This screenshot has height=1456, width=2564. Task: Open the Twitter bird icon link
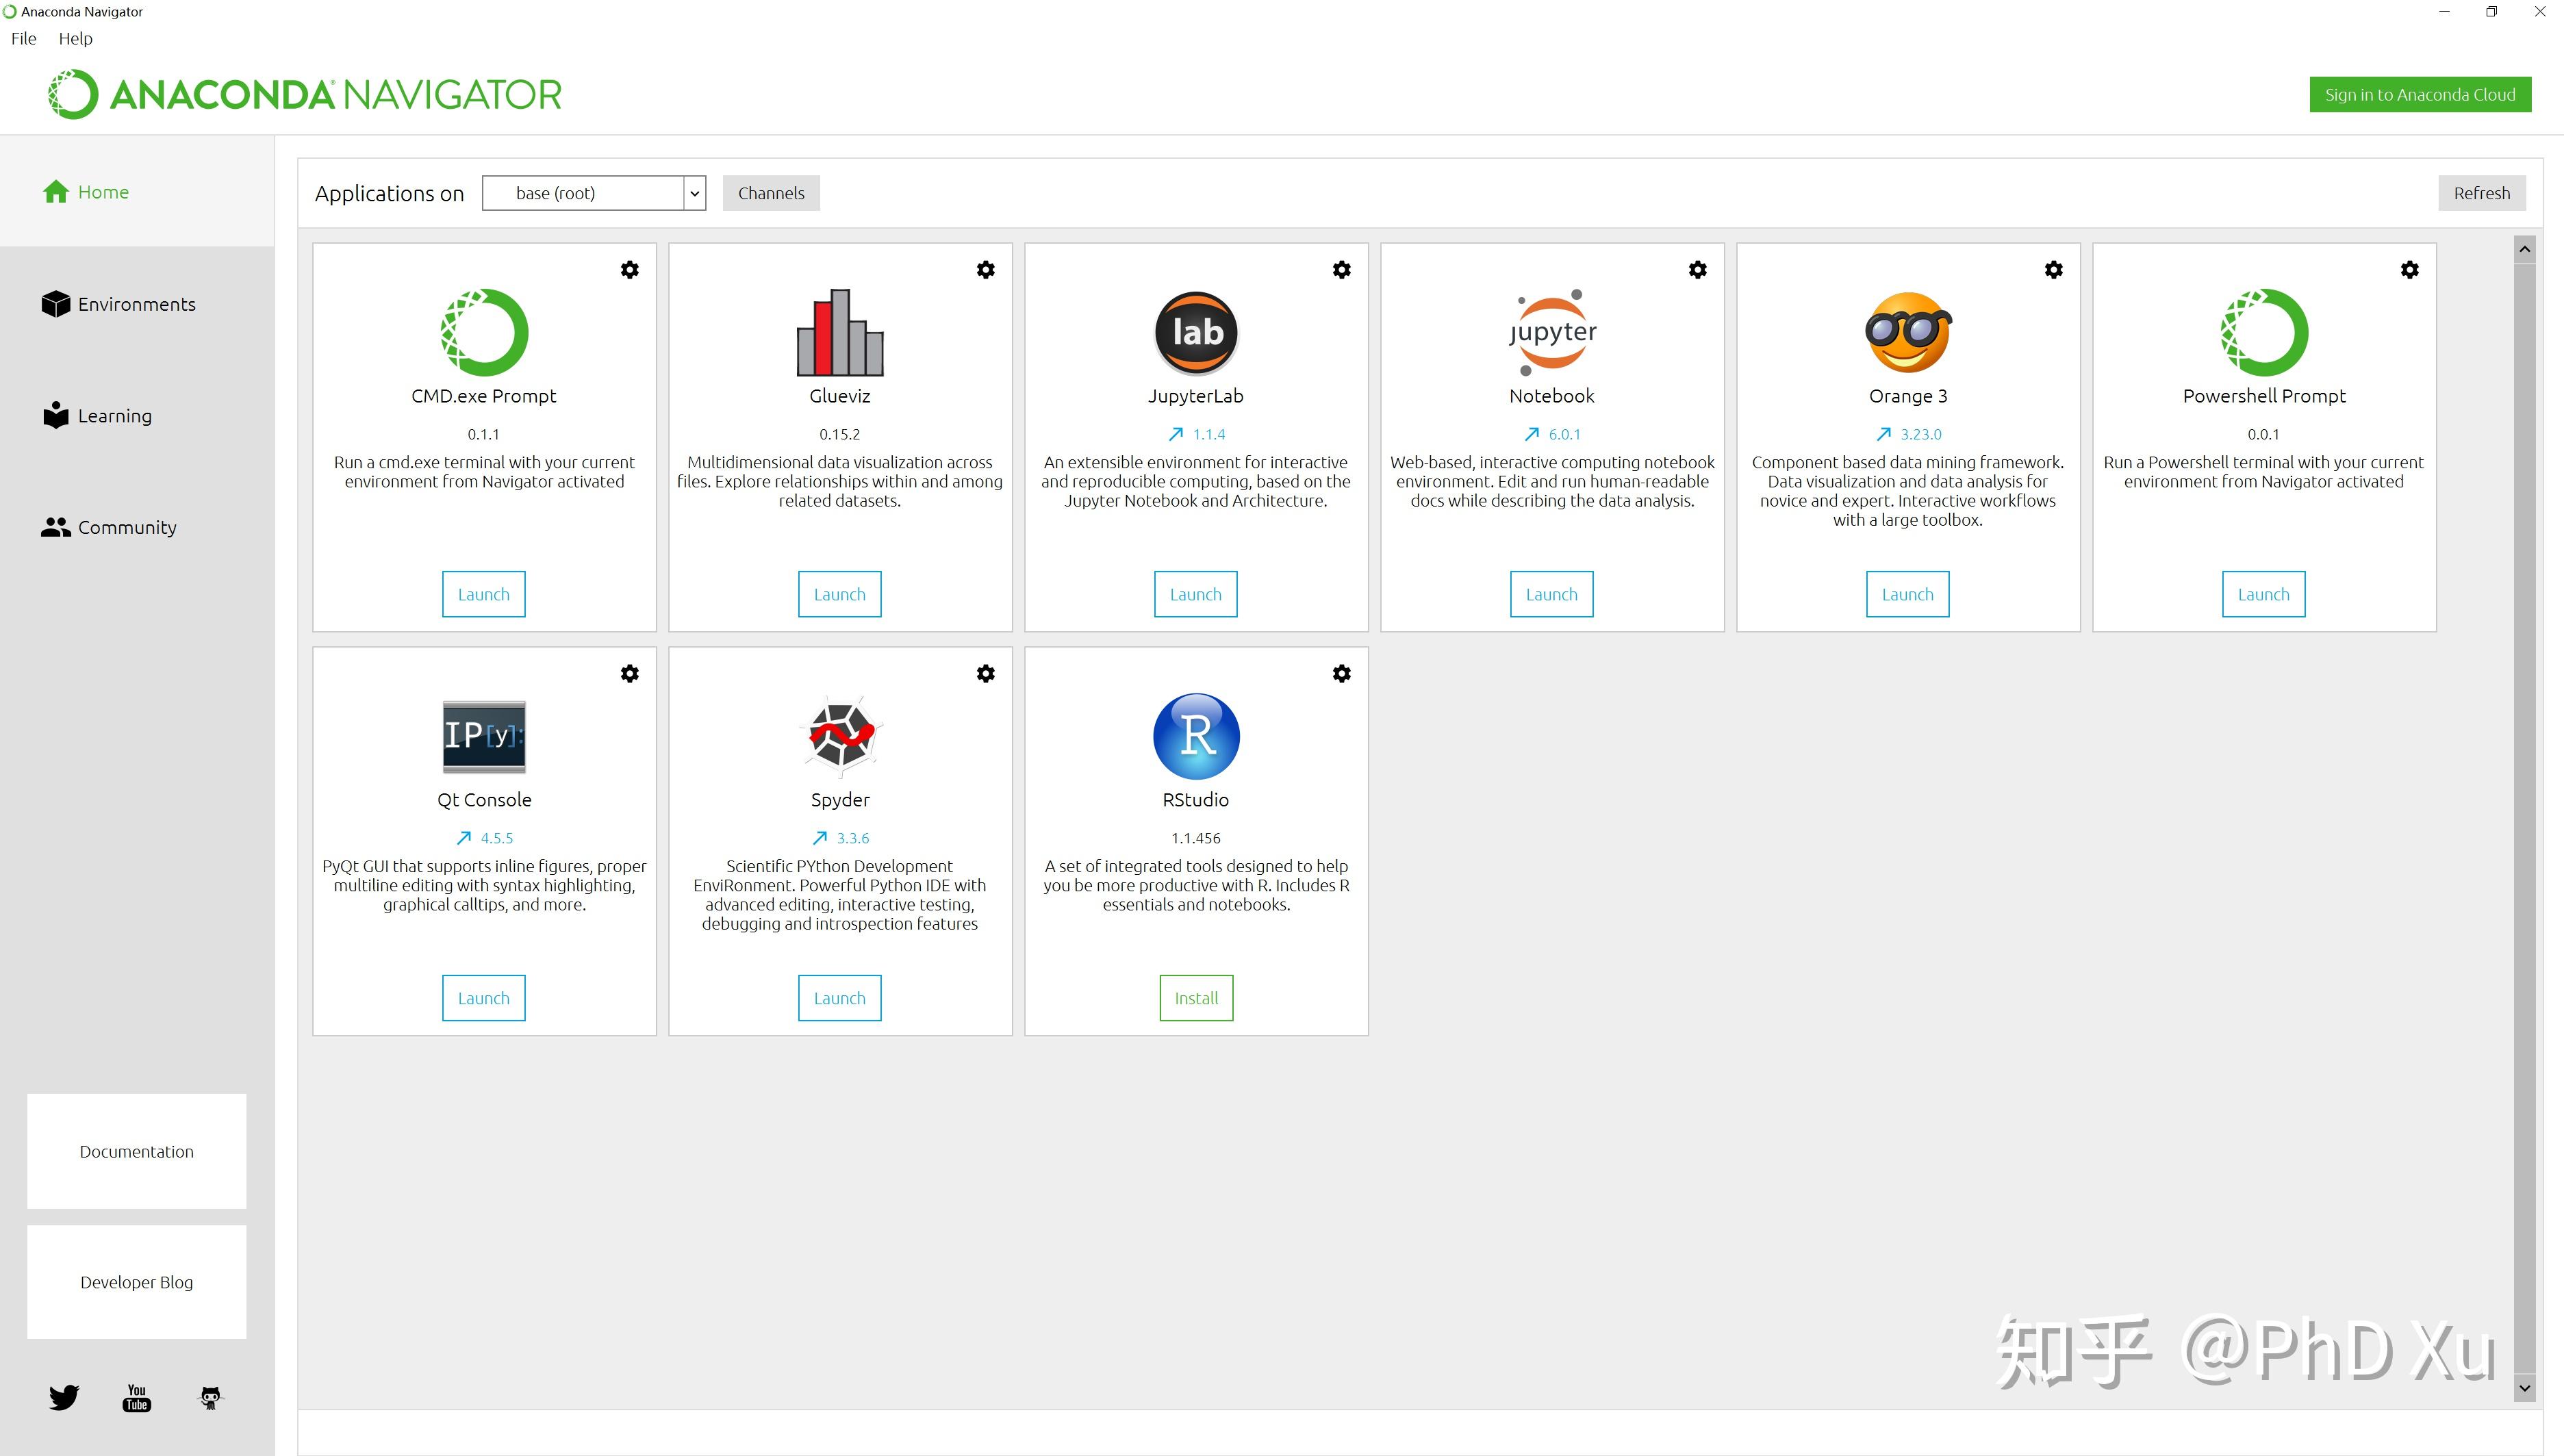[x=64, y=1397]
